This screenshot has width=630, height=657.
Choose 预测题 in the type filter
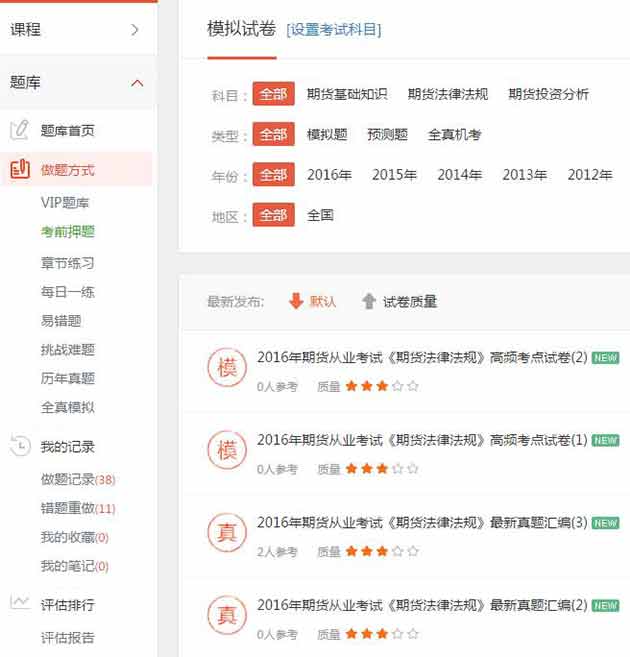tap(387, 134)
